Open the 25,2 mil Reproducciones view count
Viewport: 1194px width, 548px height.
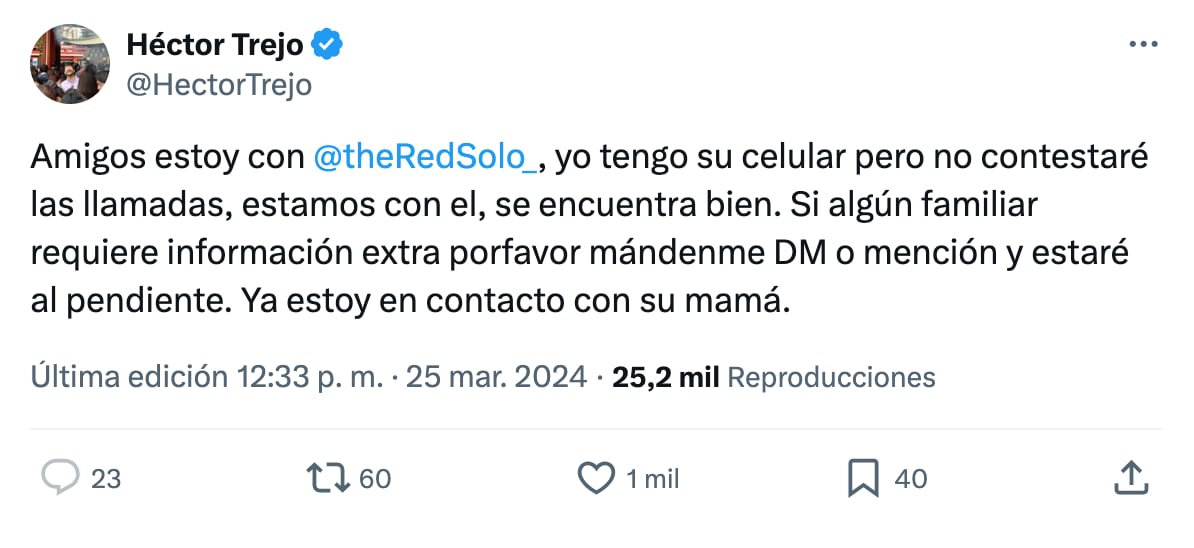click(x=774, y=377)
